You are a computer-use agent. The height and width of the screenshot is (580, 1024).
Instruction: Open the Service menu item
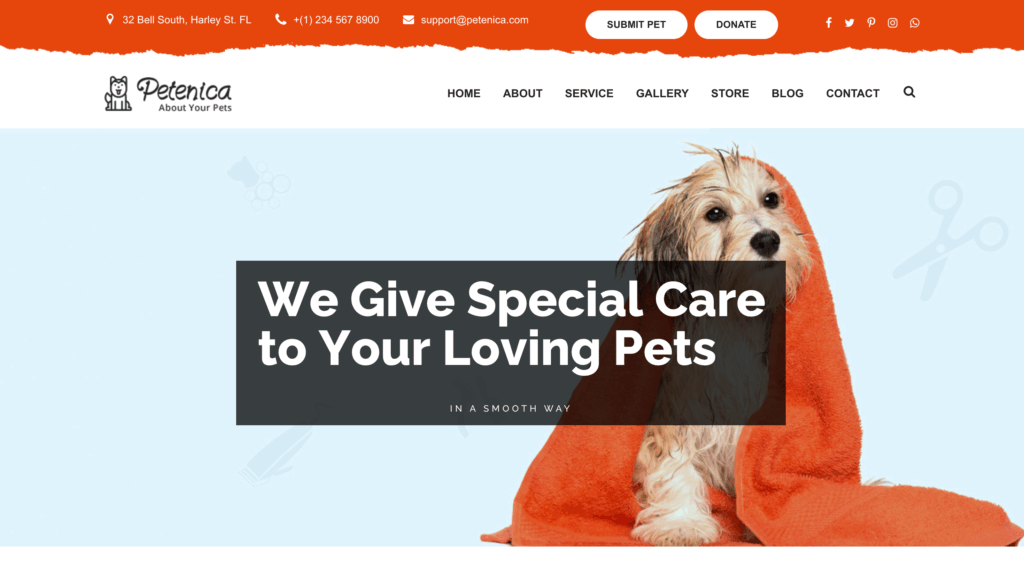(589, 93)
